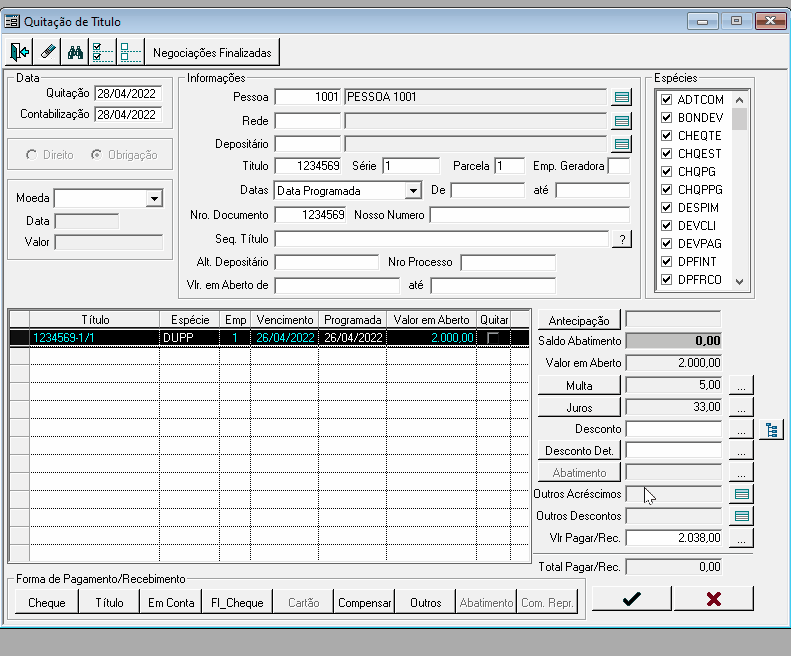Click the Quitação de Titulo window icon
Viewport: 791px width, 656px height.
(x=12, y=22)
